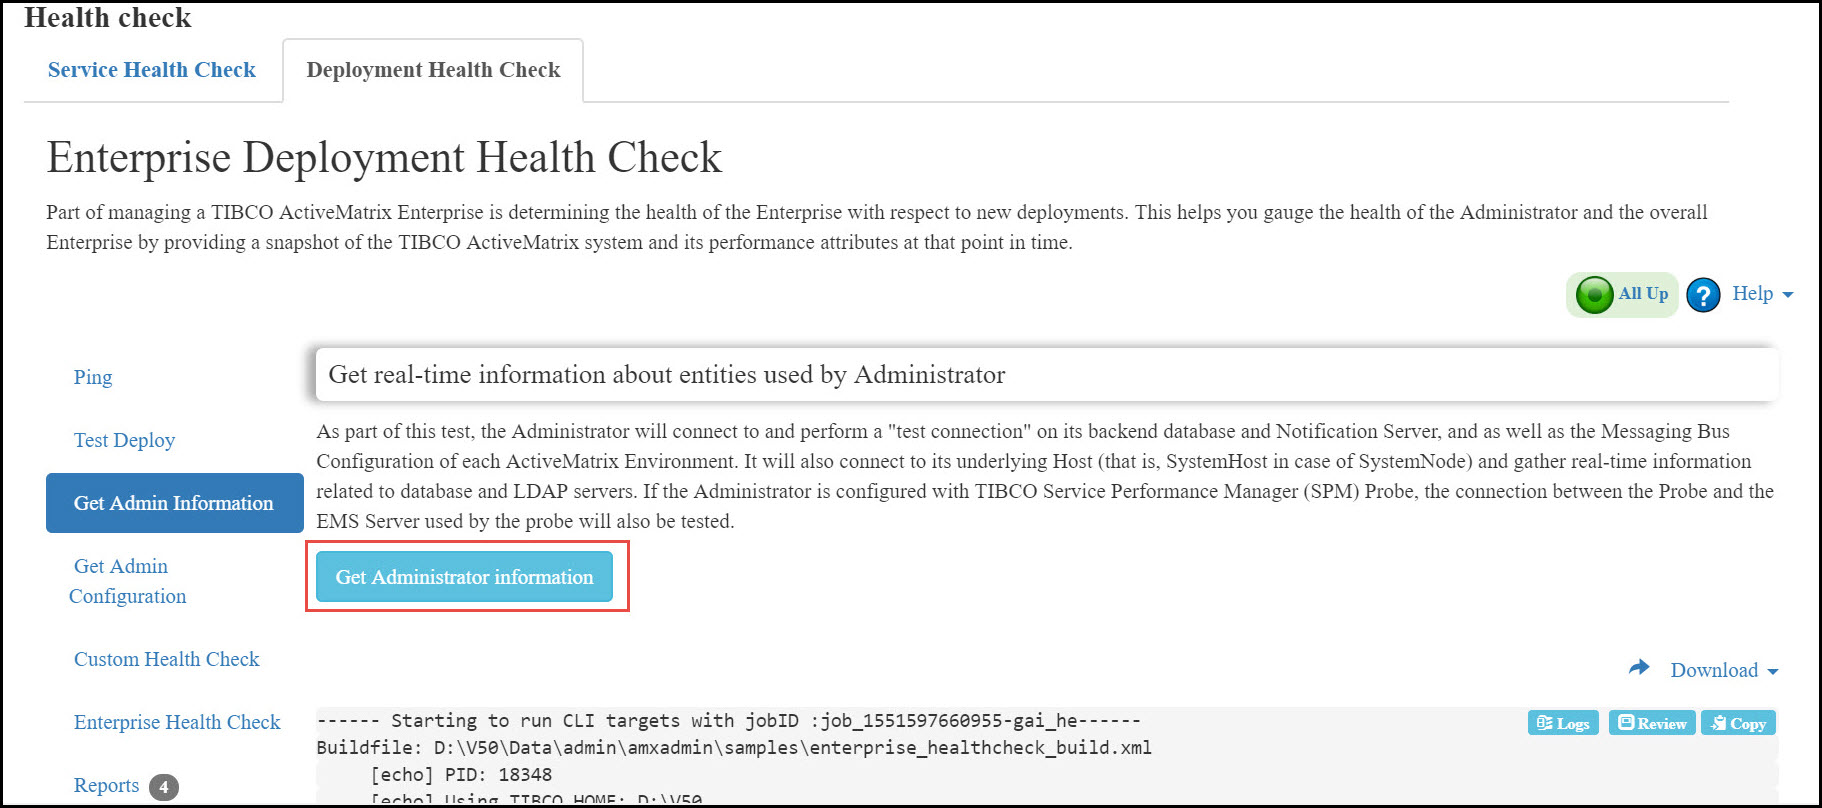The height and width of the screenshot is (808, 1822).
Task: Open the Ping test in sidebar
Action: click(93, 377)
